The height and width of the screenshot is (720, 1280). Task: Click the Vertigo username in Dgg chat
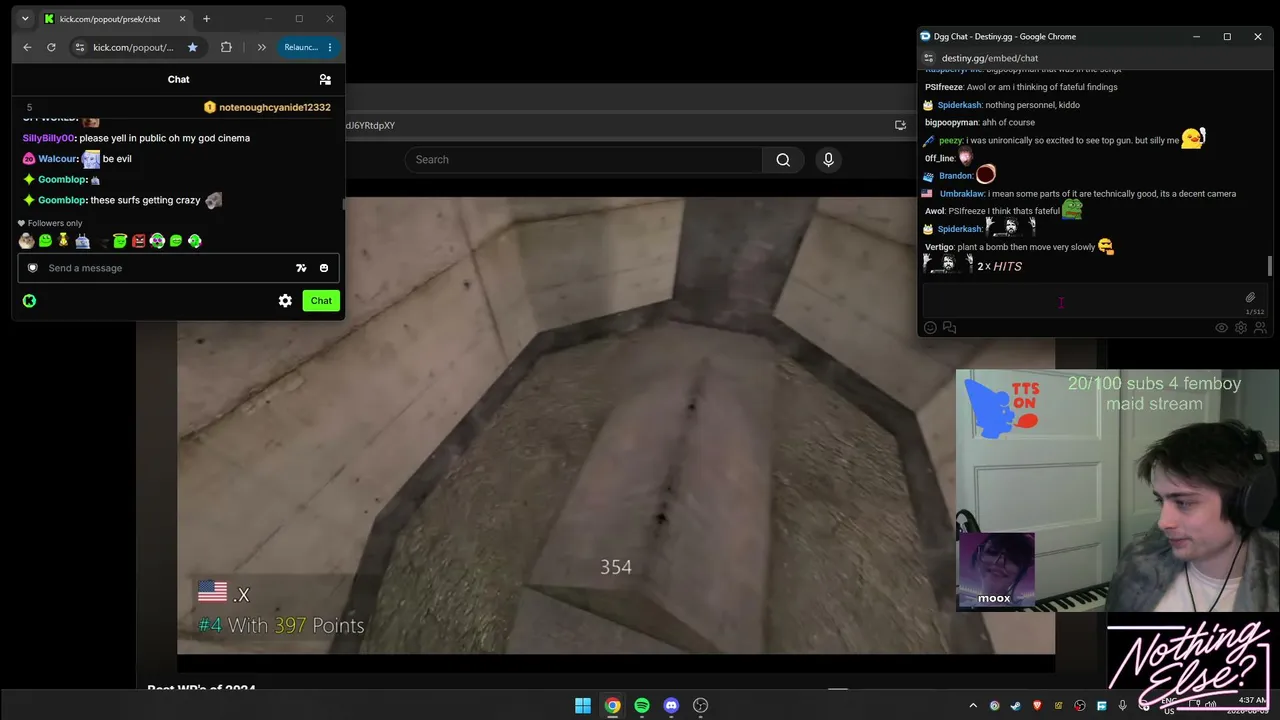[939, 247]
